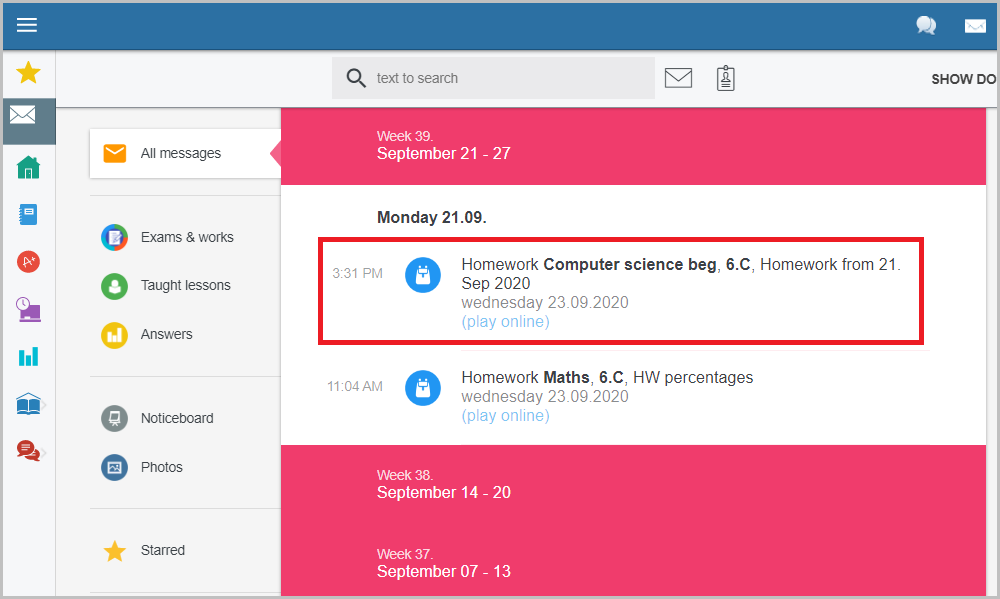
Task: Select Photos filter
Action: click(x=161, y=467)
